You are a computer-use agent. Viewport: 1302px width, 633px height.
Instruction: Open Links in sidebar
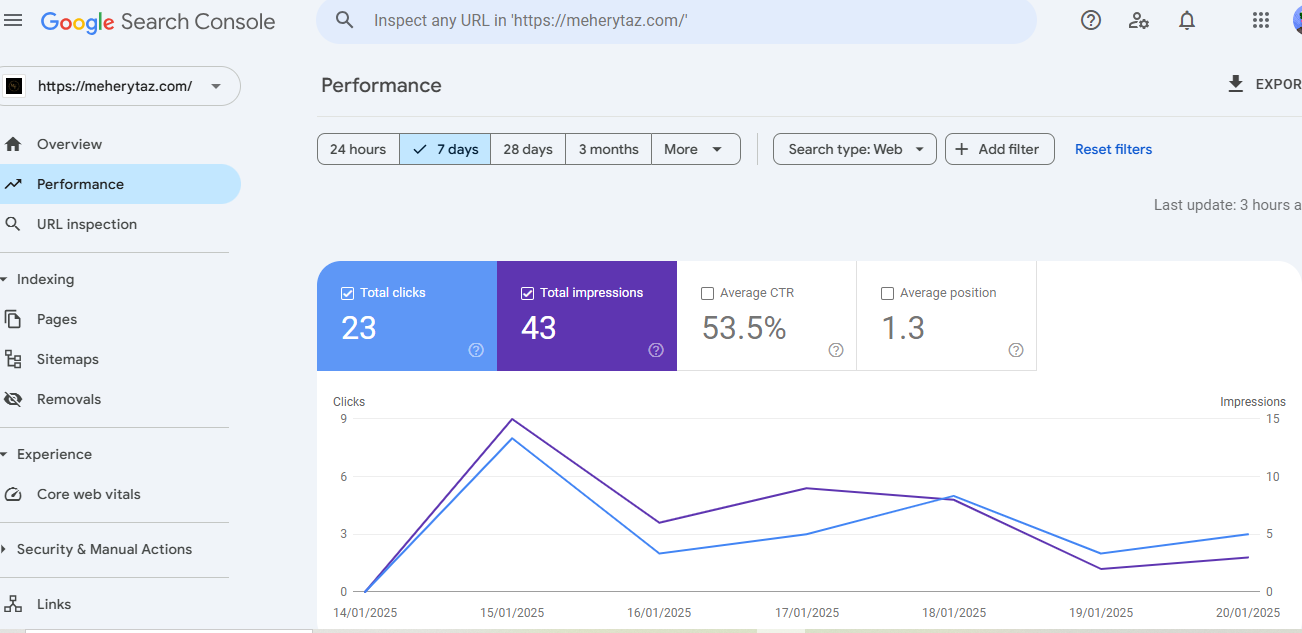120,604
